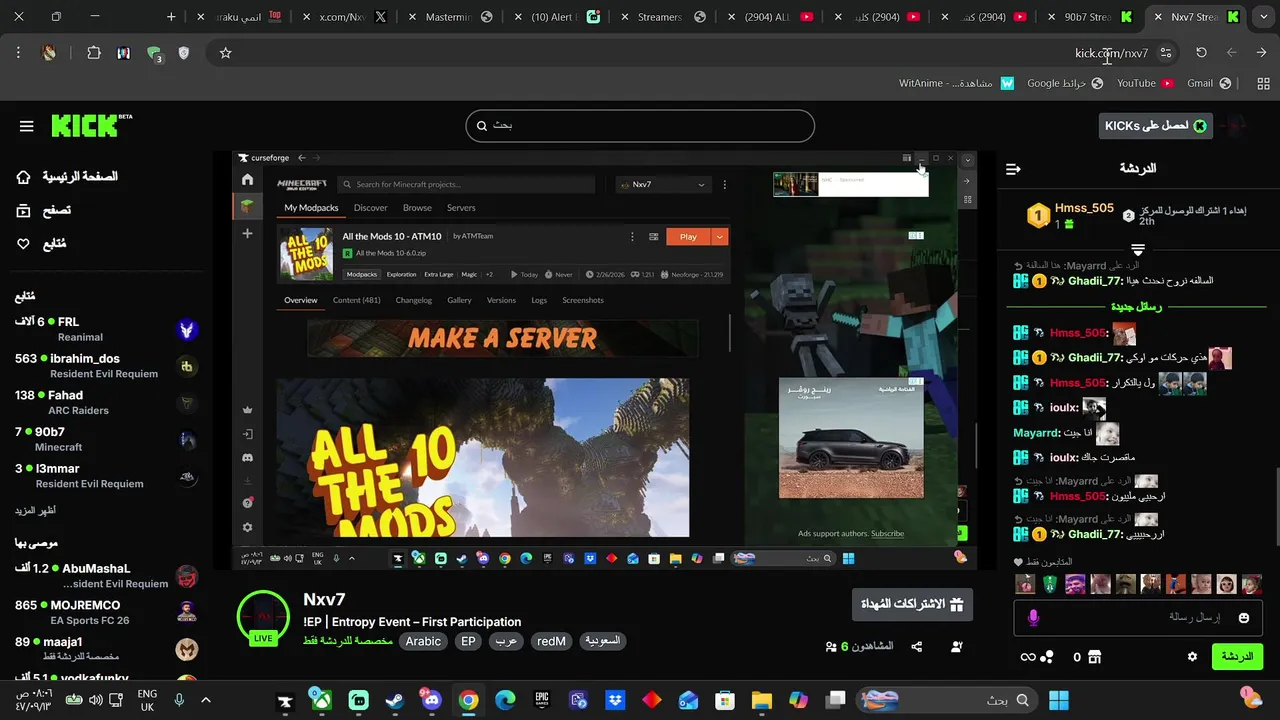This screenshot has height=720, width=1280.
Task: Open maaja1 recommended channel
Action: pyautogui.click(x=106, y=649)
